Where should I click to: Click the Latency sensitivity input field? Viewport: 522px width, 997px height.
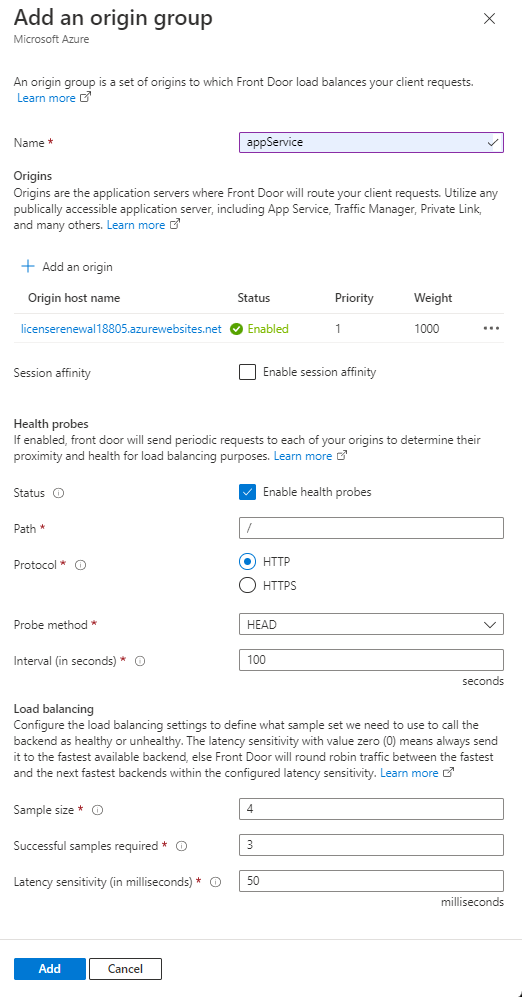coord(371,881)
